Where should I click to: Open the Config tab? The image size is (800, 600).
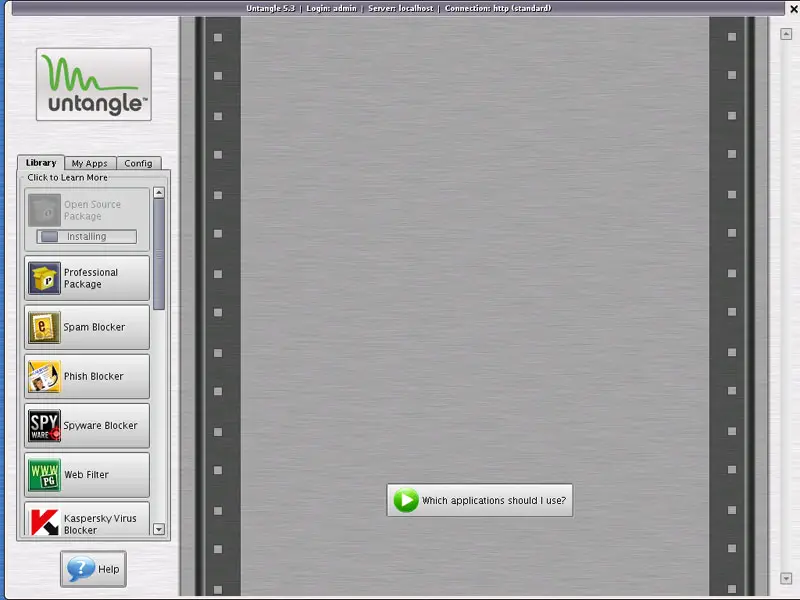point(138,163)
